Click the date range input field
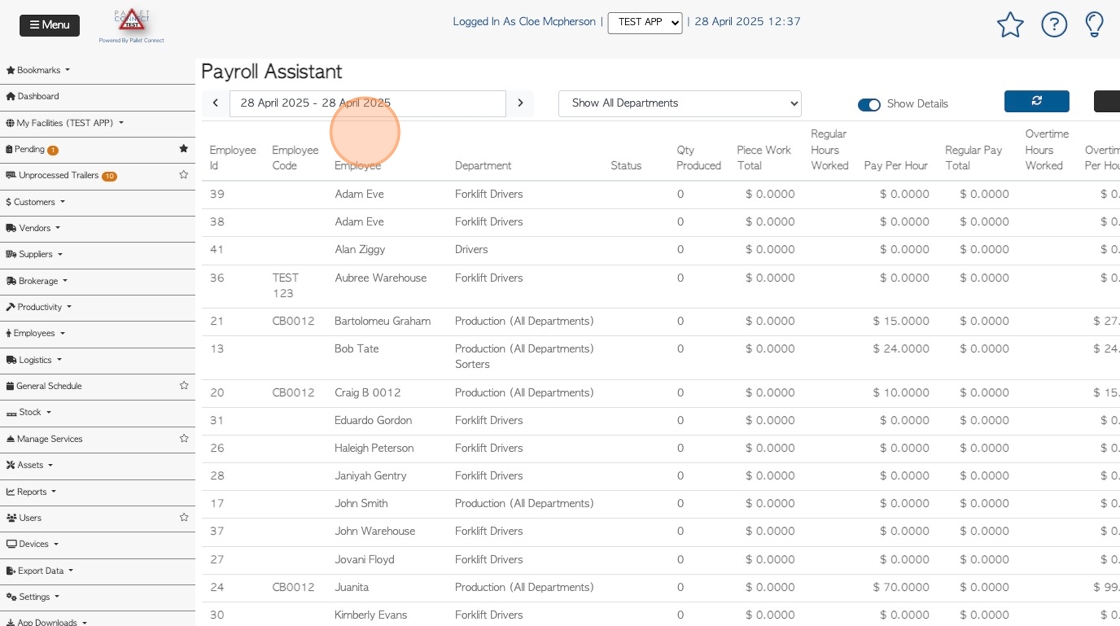 tap(367, 103)
